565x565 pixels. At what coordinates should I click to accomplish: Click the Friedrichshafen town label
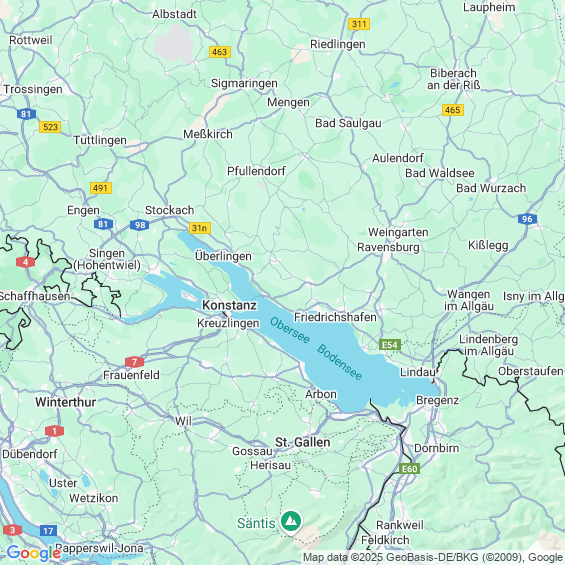coord(335,317)
